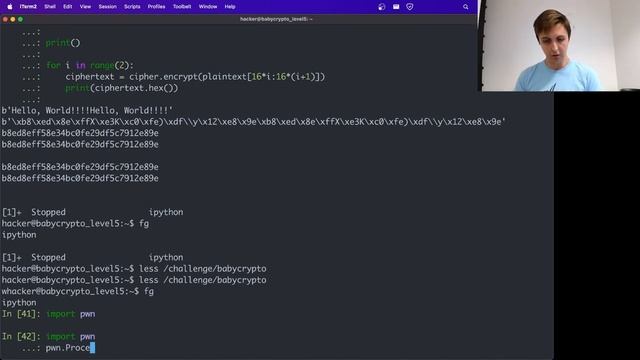Image resolution: width=640 pixels, height=360 pixels.
Task: Open the Shell menu
Action: (50, 7)
